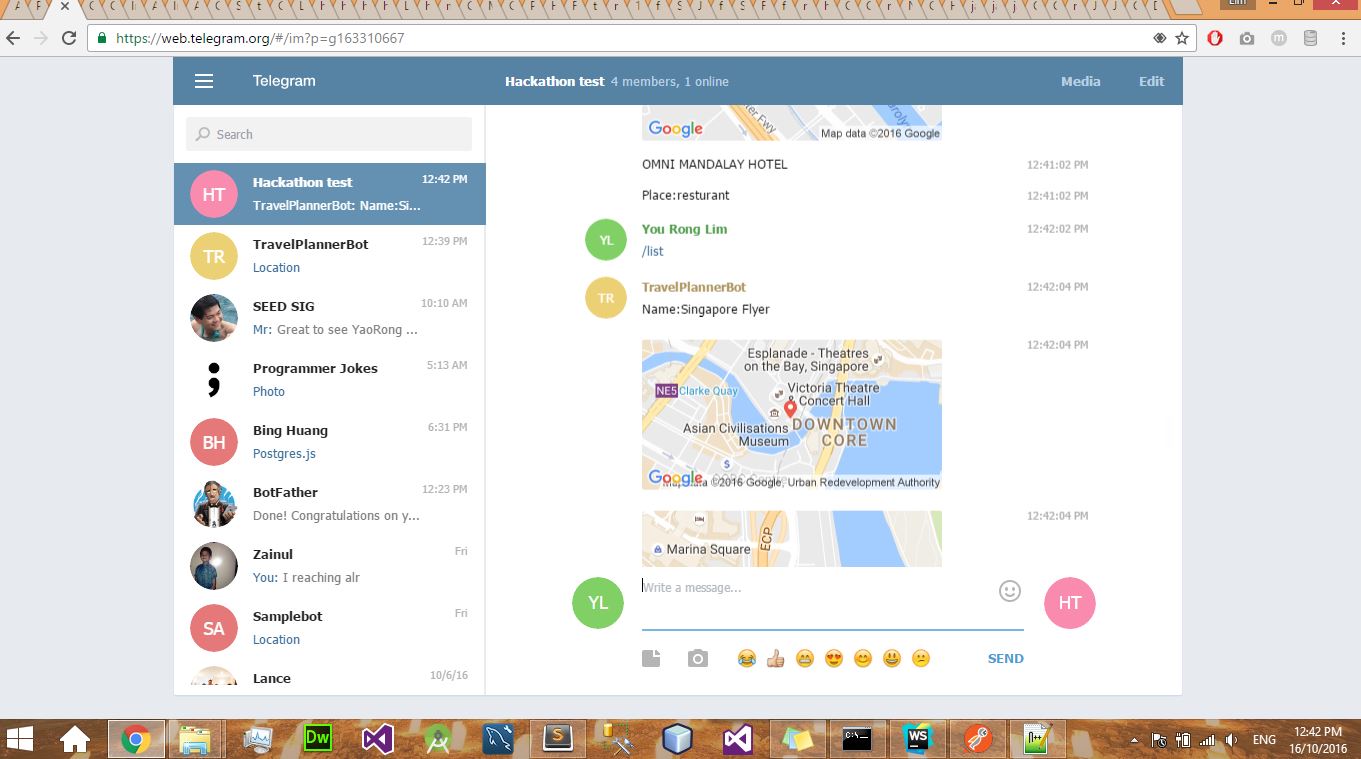Open WebStorm from the taskbar
Image resolution: width=1361 pixels, height=759 pixels.
(x=917, y=739)
